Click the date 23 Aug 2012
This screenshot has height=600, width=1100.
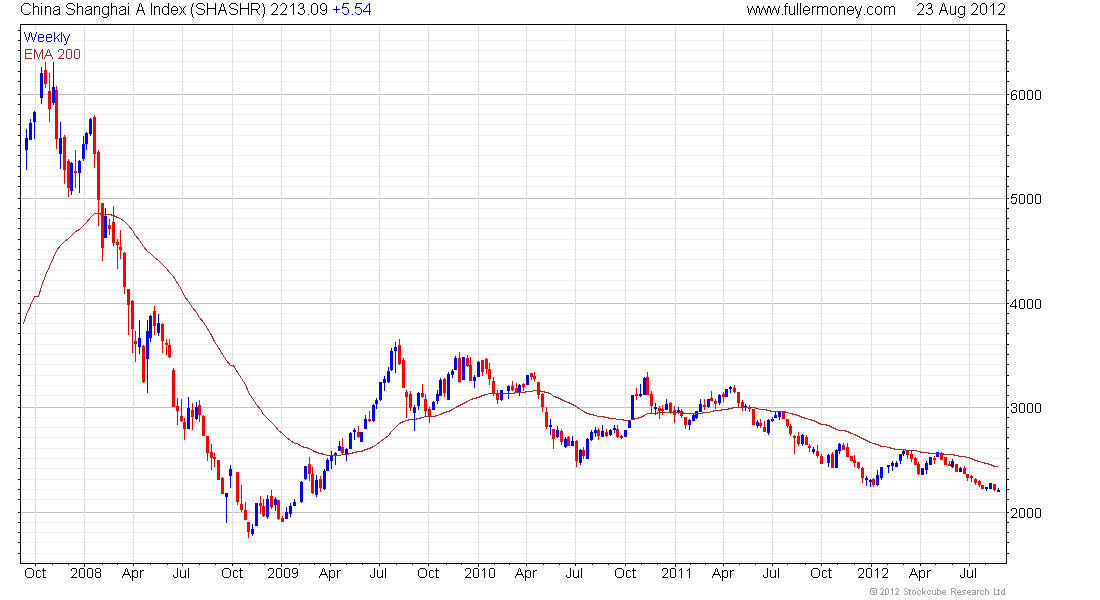960,10
